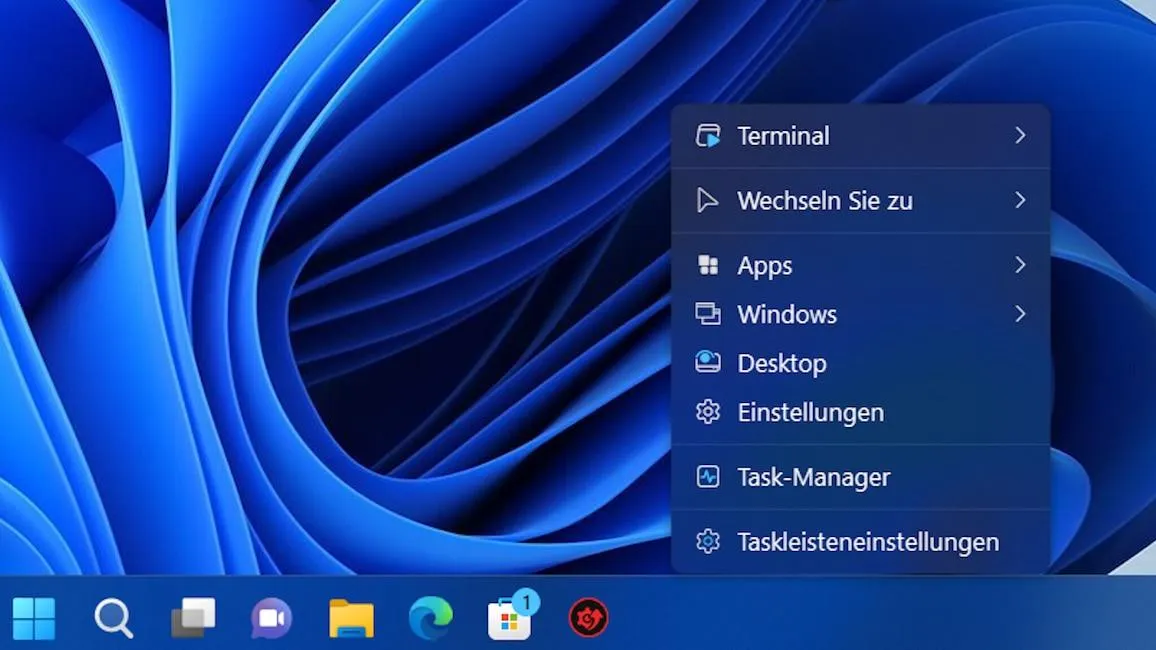Expand the Terminal submenu chevron
The image size is (1156, 650).
[1020, 135]
